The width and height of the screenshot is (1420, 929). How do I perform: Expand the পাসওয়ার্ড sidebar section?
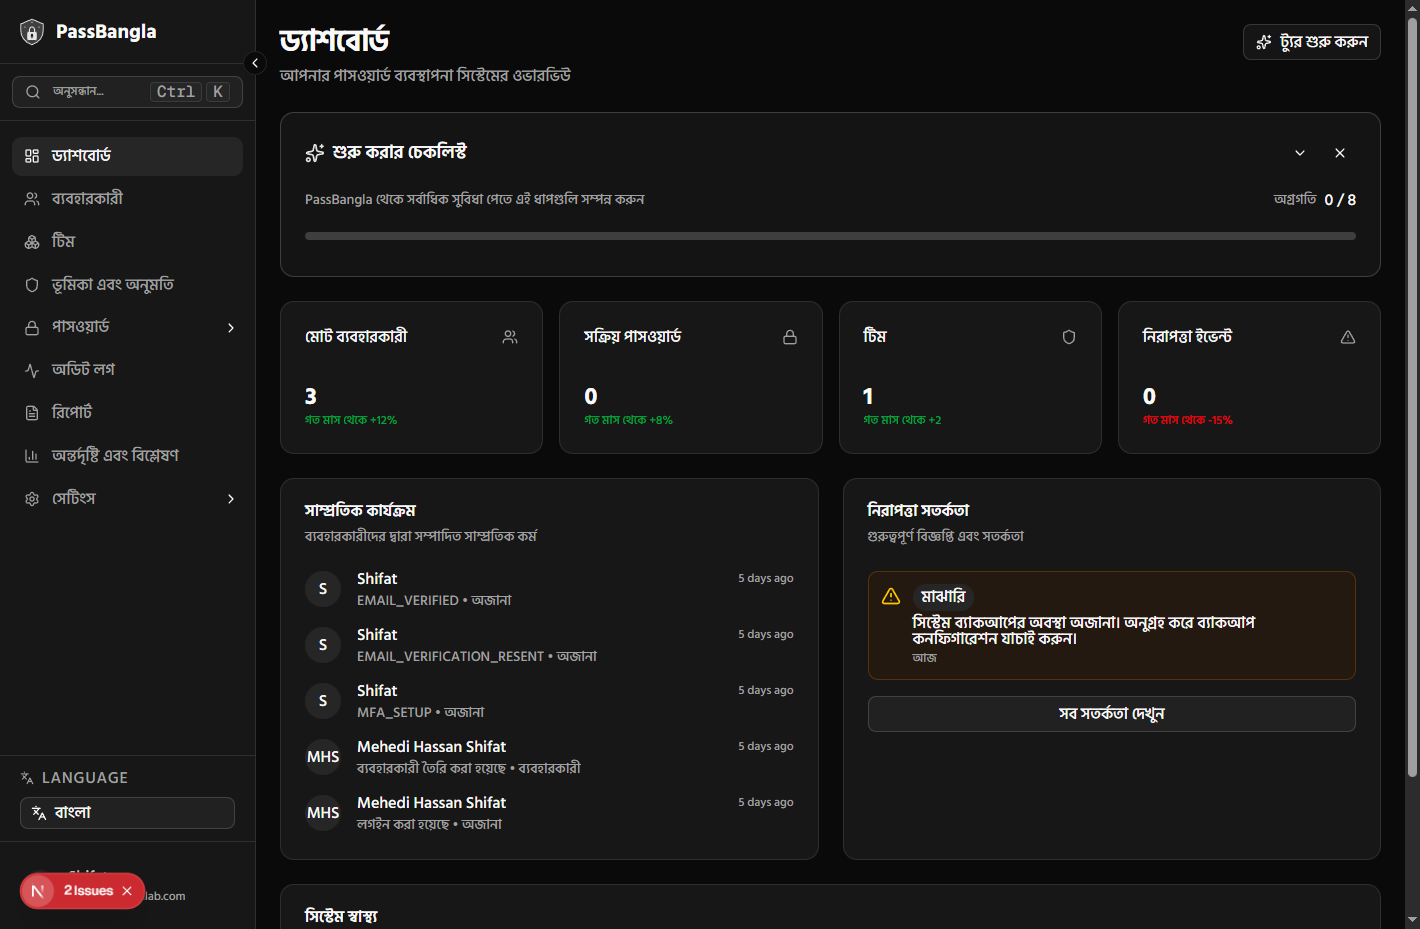230,327
